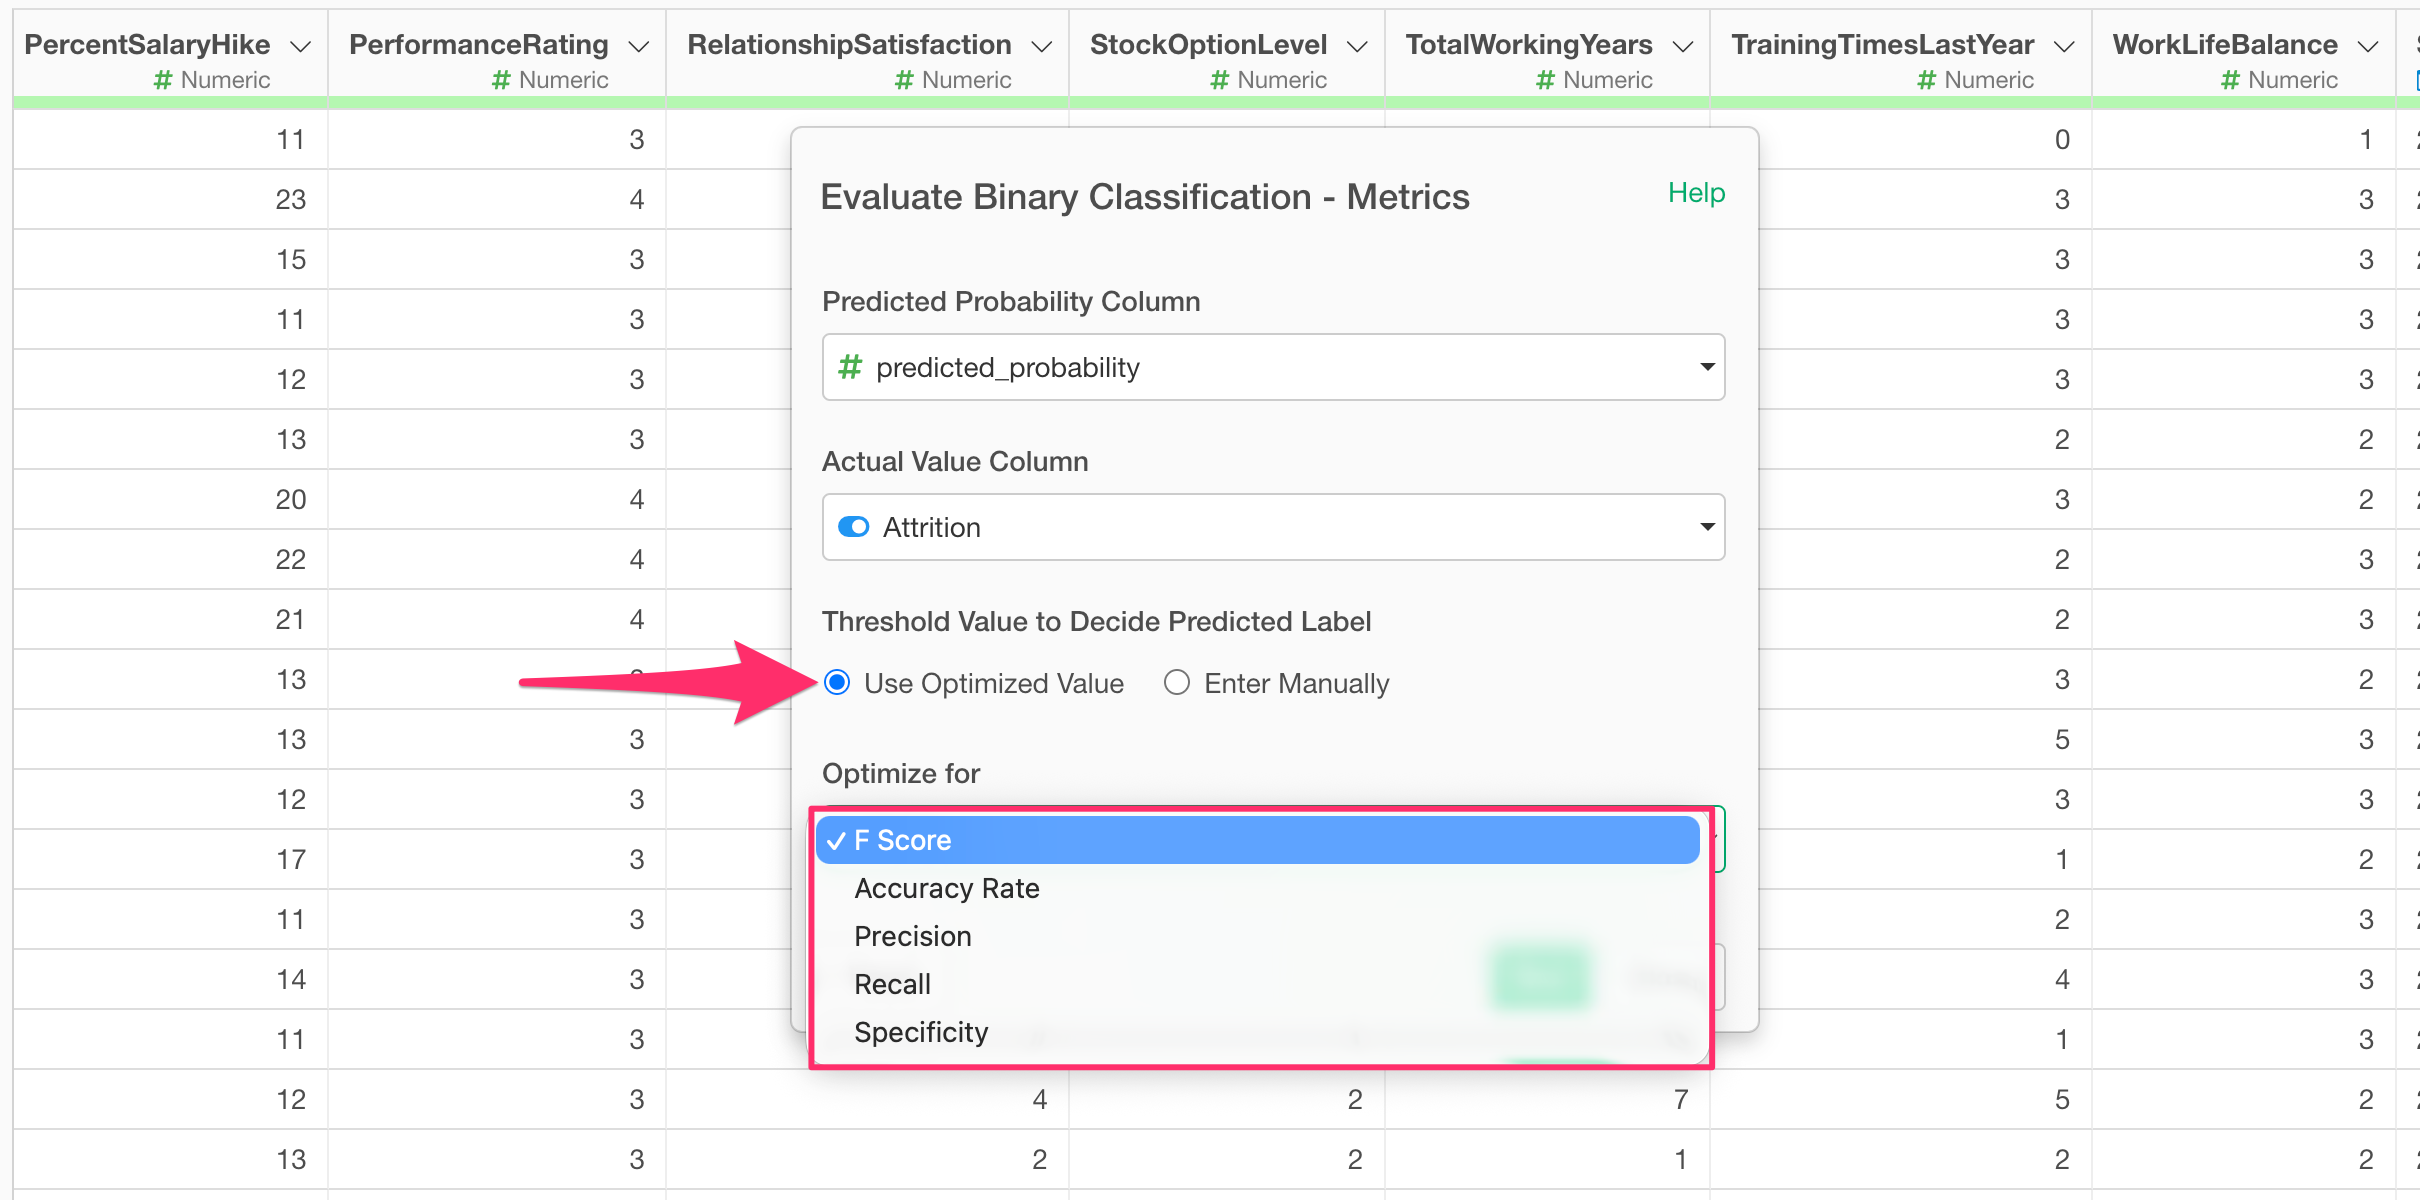Open the PercentSalaryHike column menu chevron
The width and height of the screenshot is (2420, 1200).
(300, 46)
